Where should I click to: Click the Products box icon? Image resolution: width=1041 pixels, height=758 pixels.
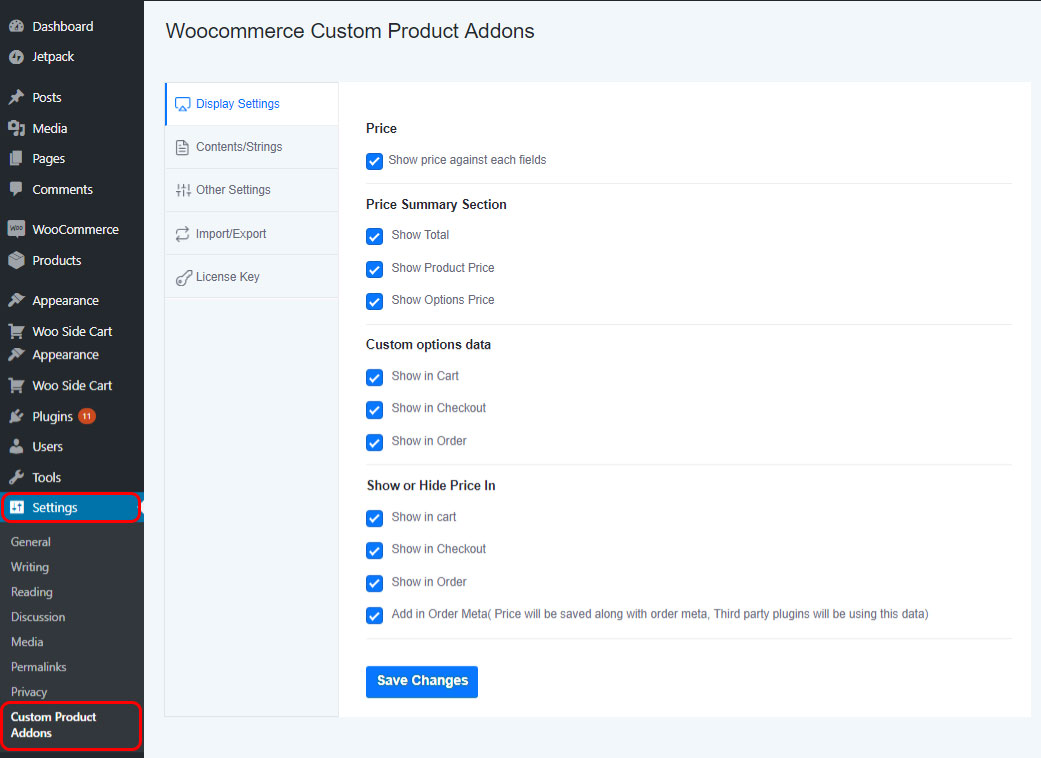coord(17,260)
